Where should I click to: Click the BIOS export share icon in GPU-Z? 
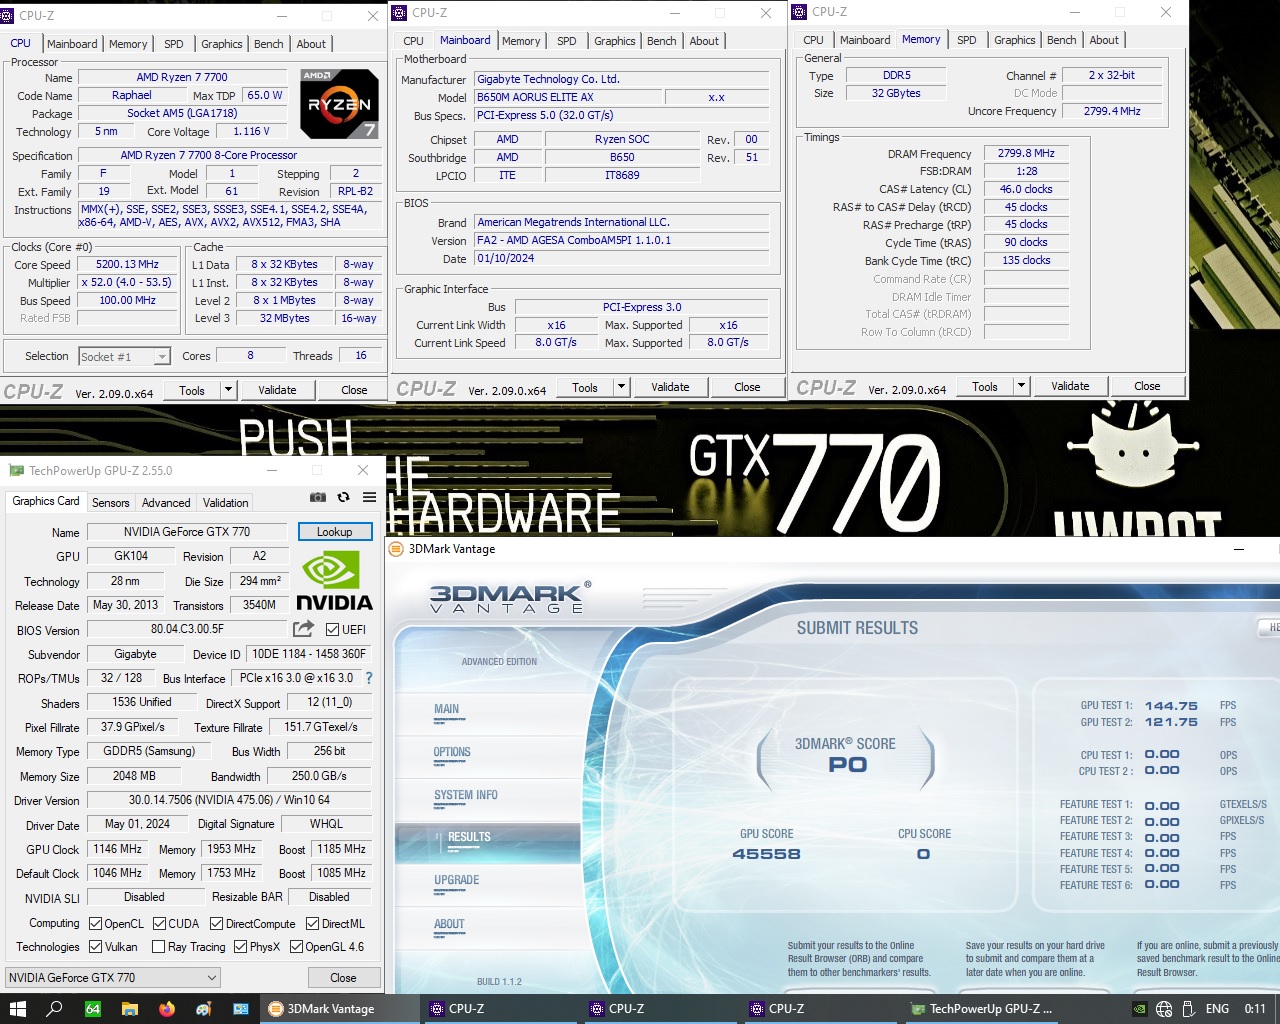303,629
